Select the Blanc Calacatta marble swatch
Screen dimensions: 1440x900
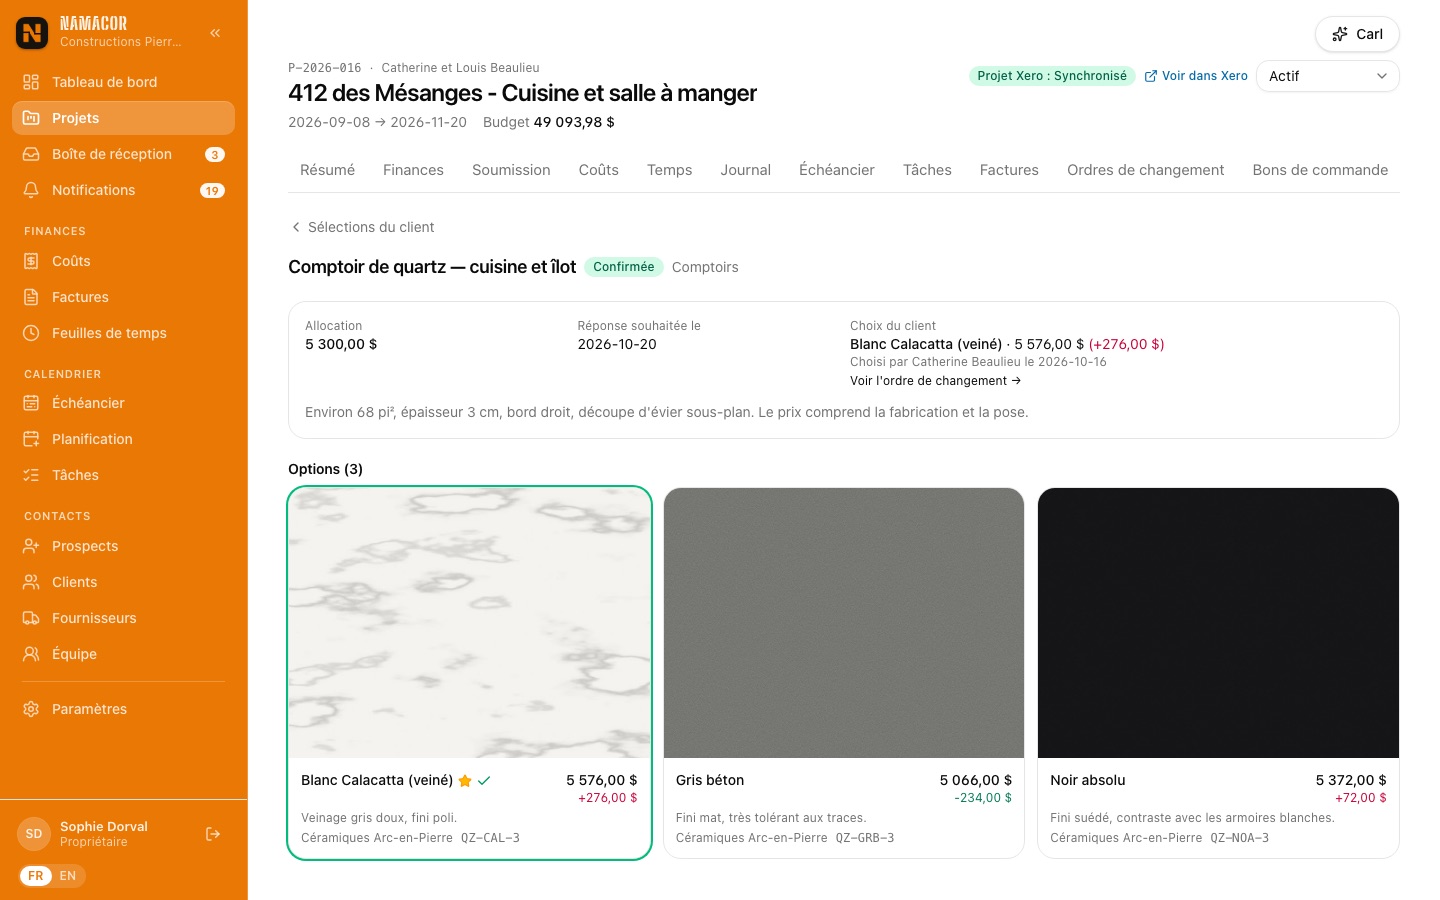[x=470, y=623]
